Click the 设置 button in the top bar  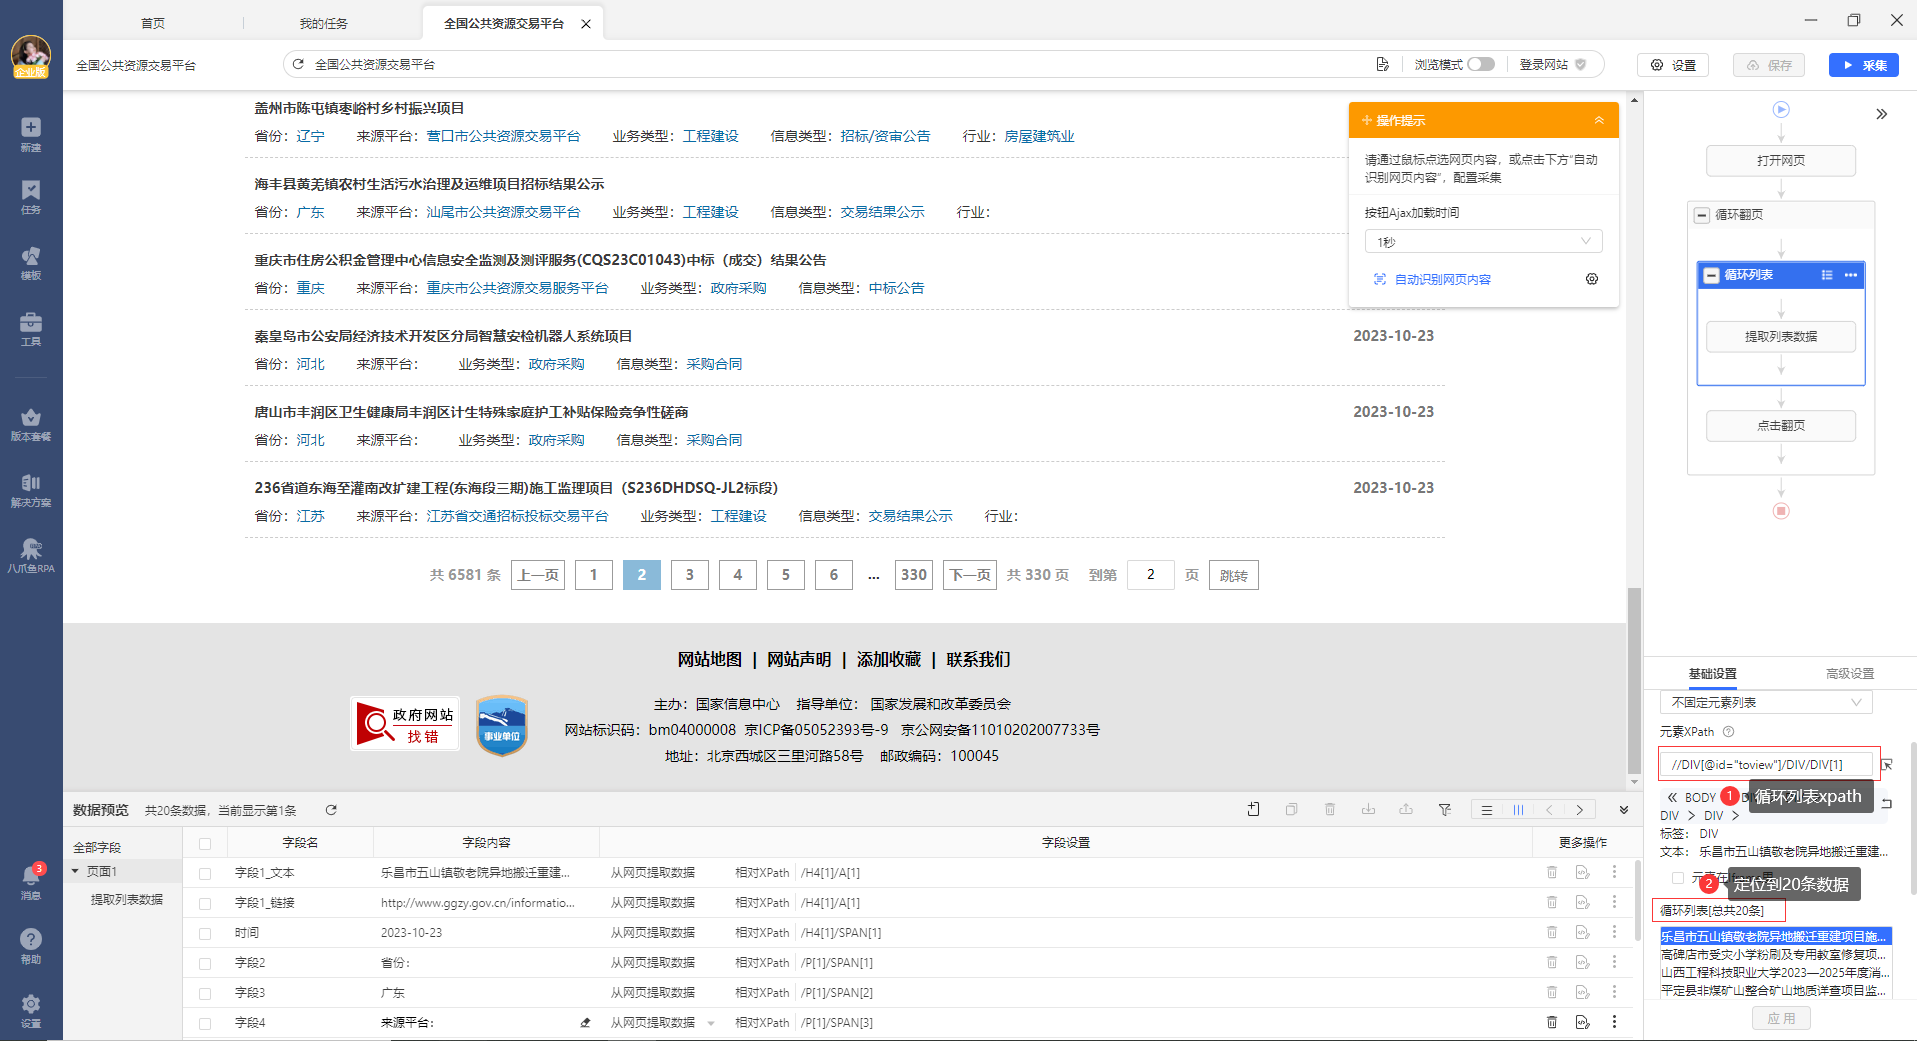(1673, 65)
